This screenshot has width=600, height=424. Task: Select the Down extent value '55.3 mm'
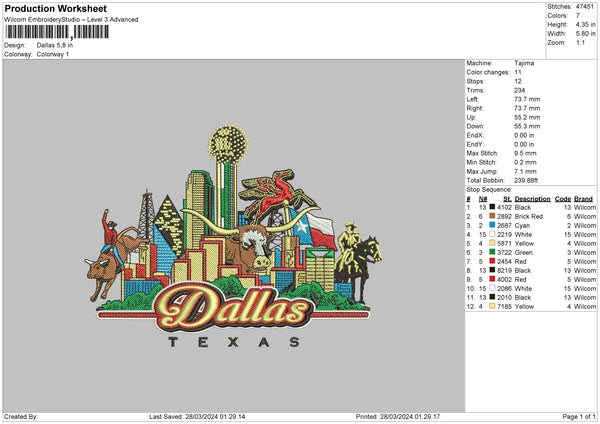pos(527,126)
